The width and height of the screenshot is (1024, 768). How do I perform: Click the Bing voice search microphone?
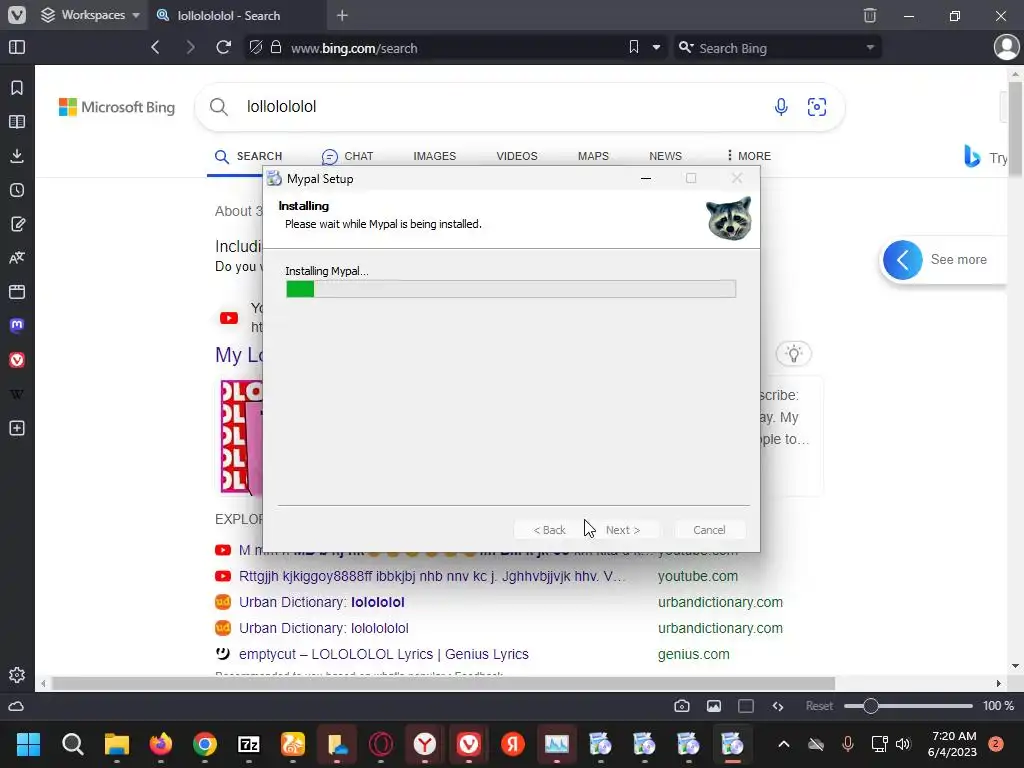781,106
